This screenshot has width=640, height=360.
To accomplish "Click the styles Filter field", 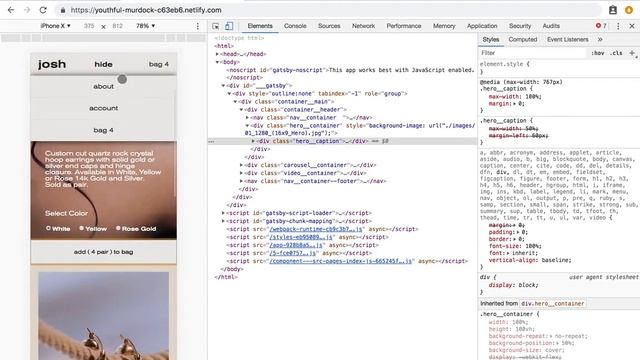I will point(533,53).
